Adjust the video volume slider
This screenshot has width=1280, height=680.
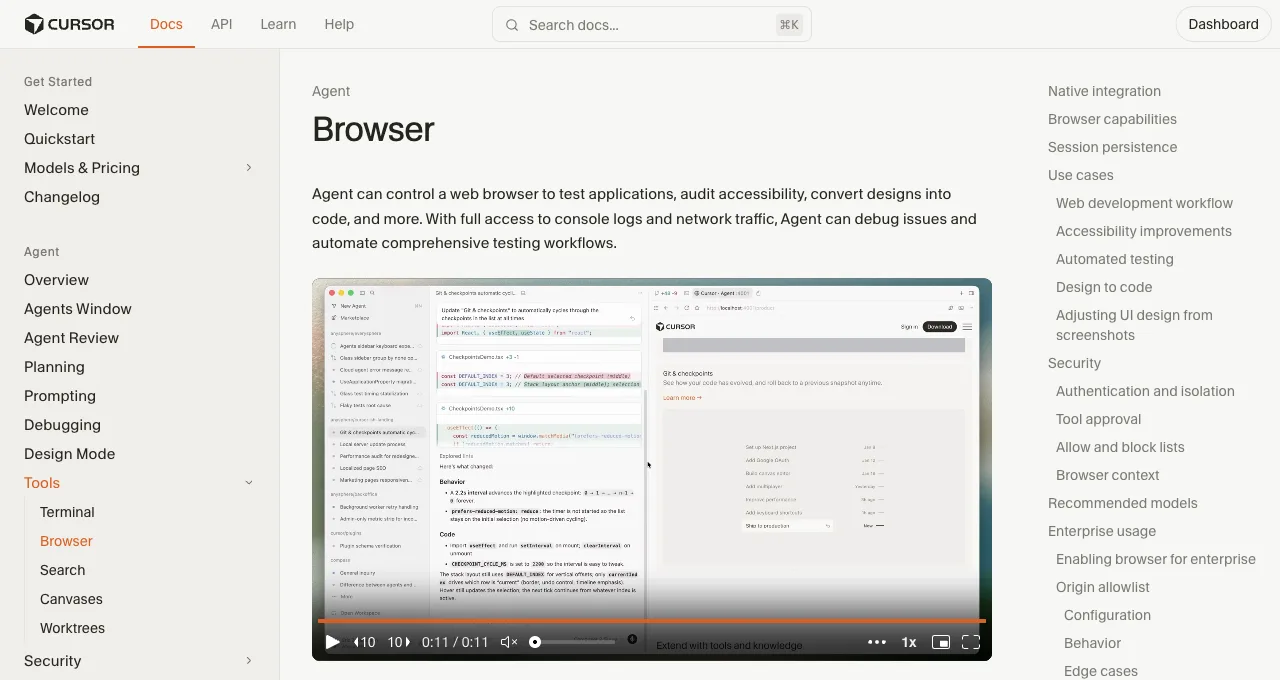tap(572, 642)
